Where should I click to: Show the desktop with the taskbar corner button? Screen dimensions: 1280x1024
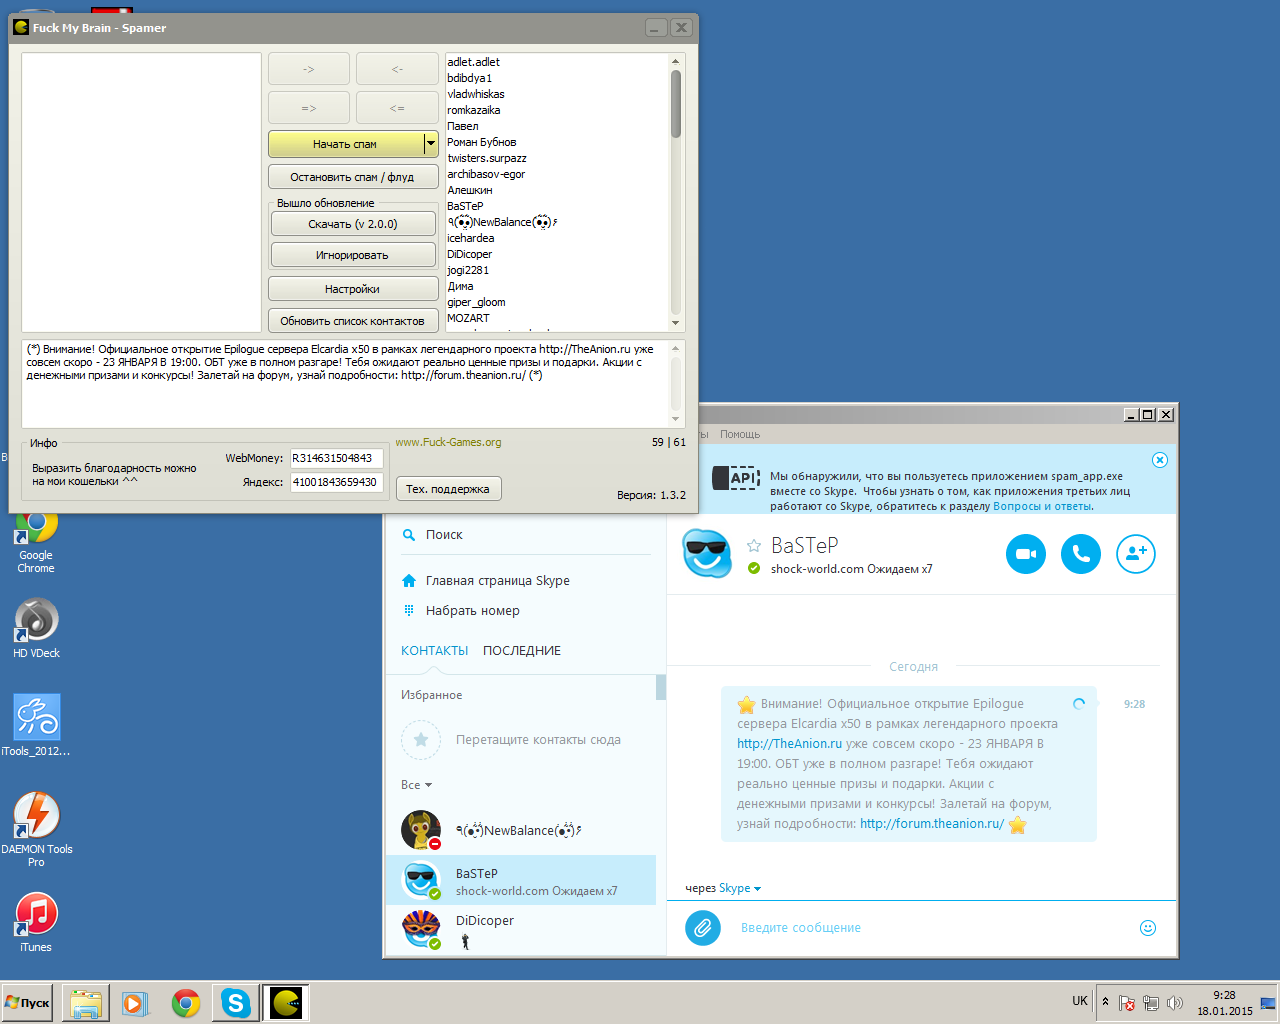pyautogui.click(x=1269, y=1002)
